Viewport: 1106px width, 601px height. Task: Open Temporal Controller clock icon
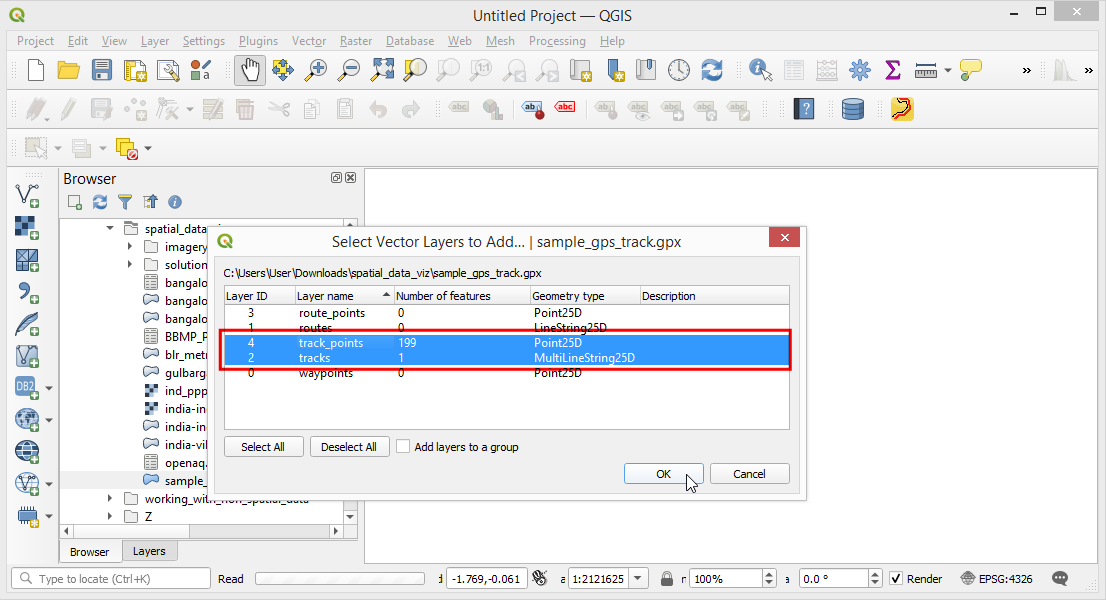[x=679, y=71]
